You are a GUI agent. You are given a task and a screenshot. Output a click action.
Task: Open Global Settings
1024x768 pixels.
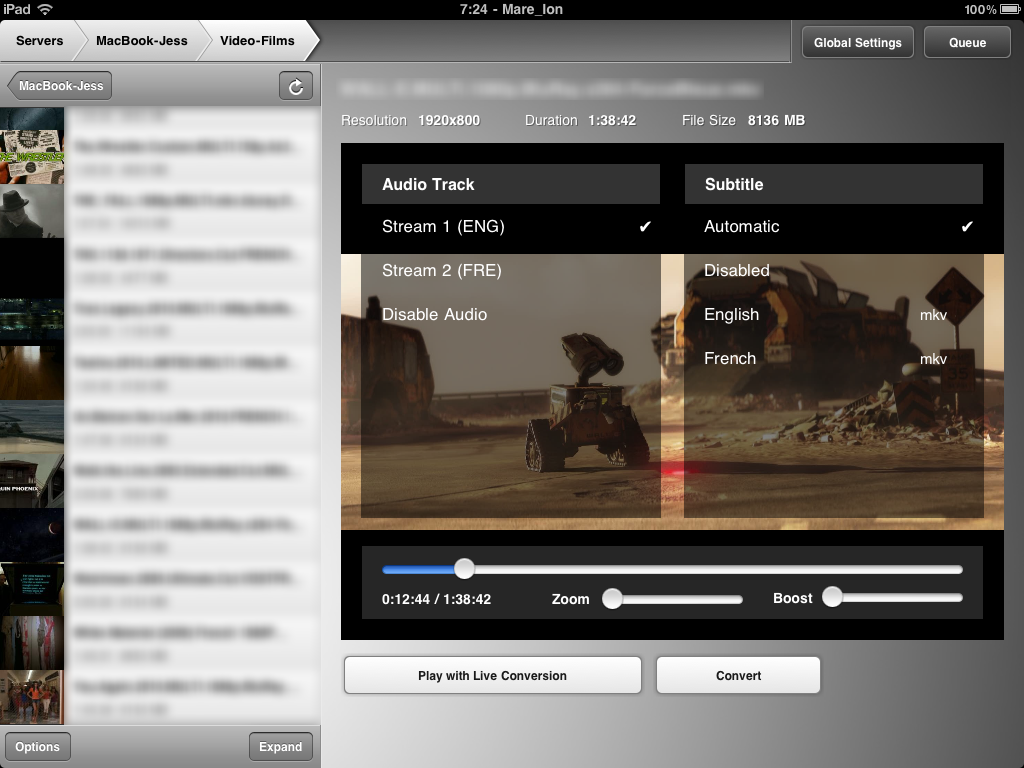coord(857,42)
